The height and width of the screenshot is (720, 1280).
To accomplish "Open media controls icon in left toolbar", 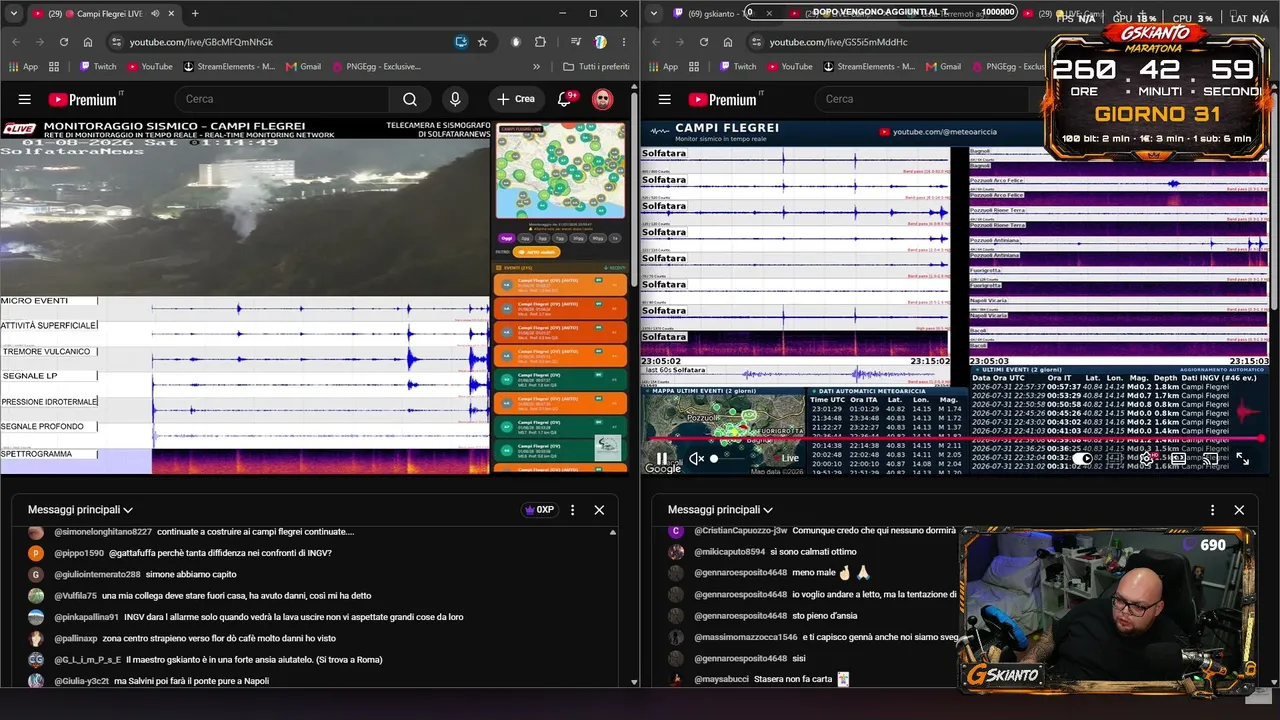I will [x=576, y=42].
